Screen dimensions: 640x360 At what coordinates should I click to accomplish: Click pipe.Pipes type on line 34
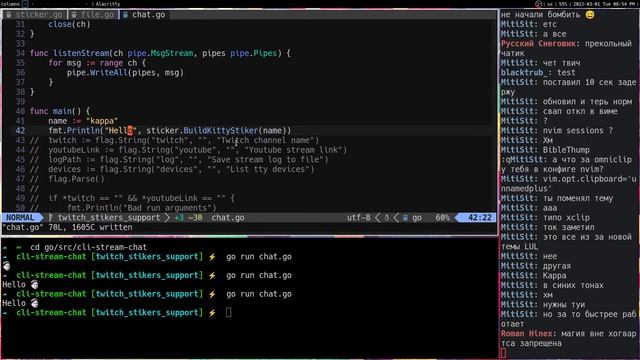tap(253, 53)
